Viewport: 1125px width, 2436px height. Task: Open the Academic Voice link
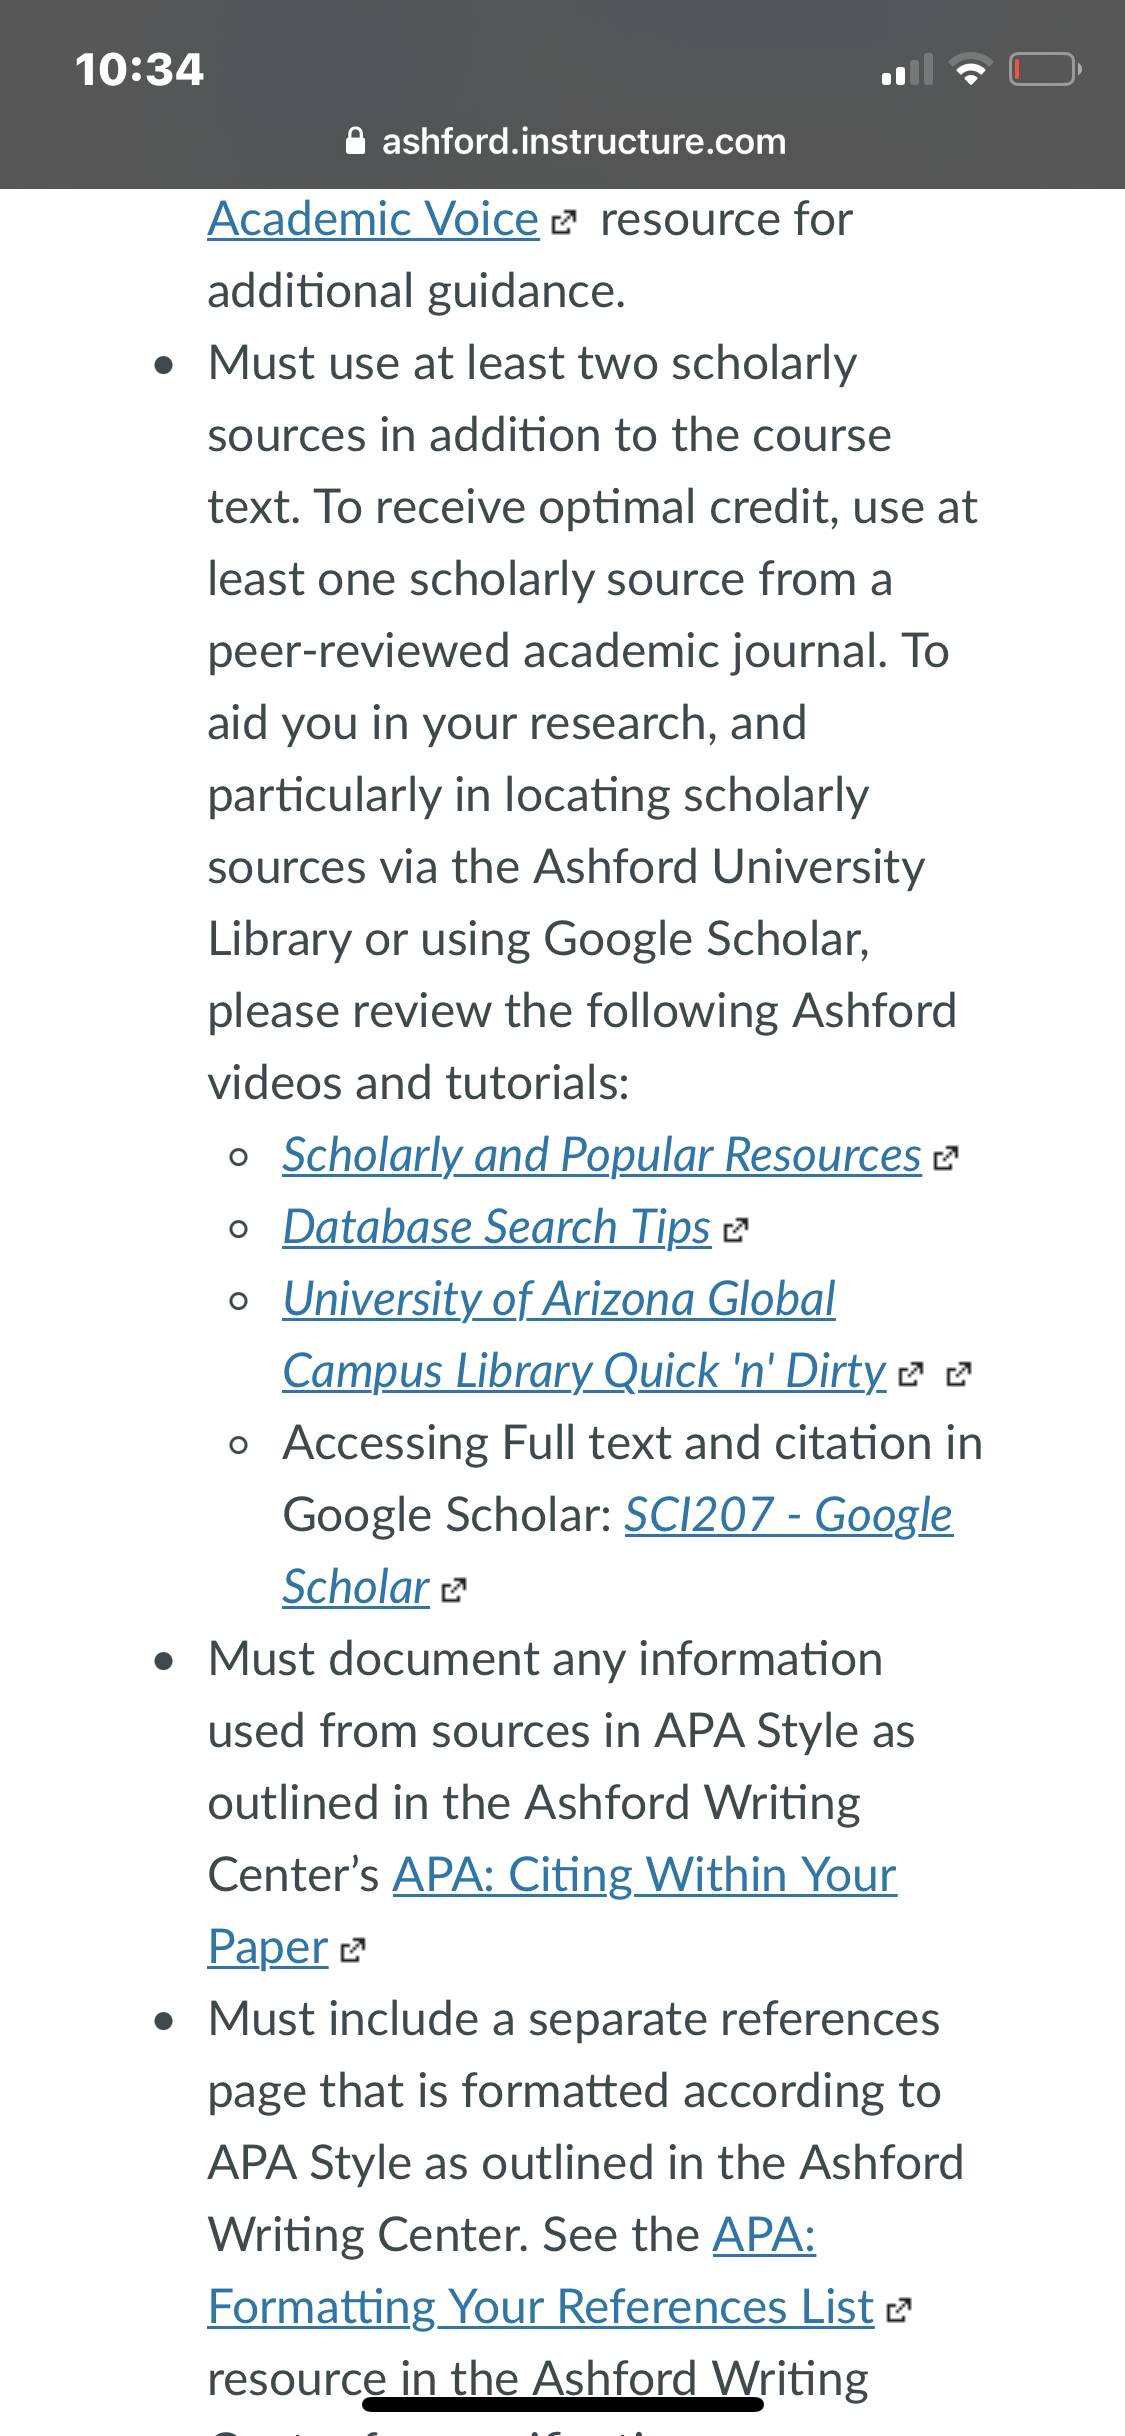(373, 219)
